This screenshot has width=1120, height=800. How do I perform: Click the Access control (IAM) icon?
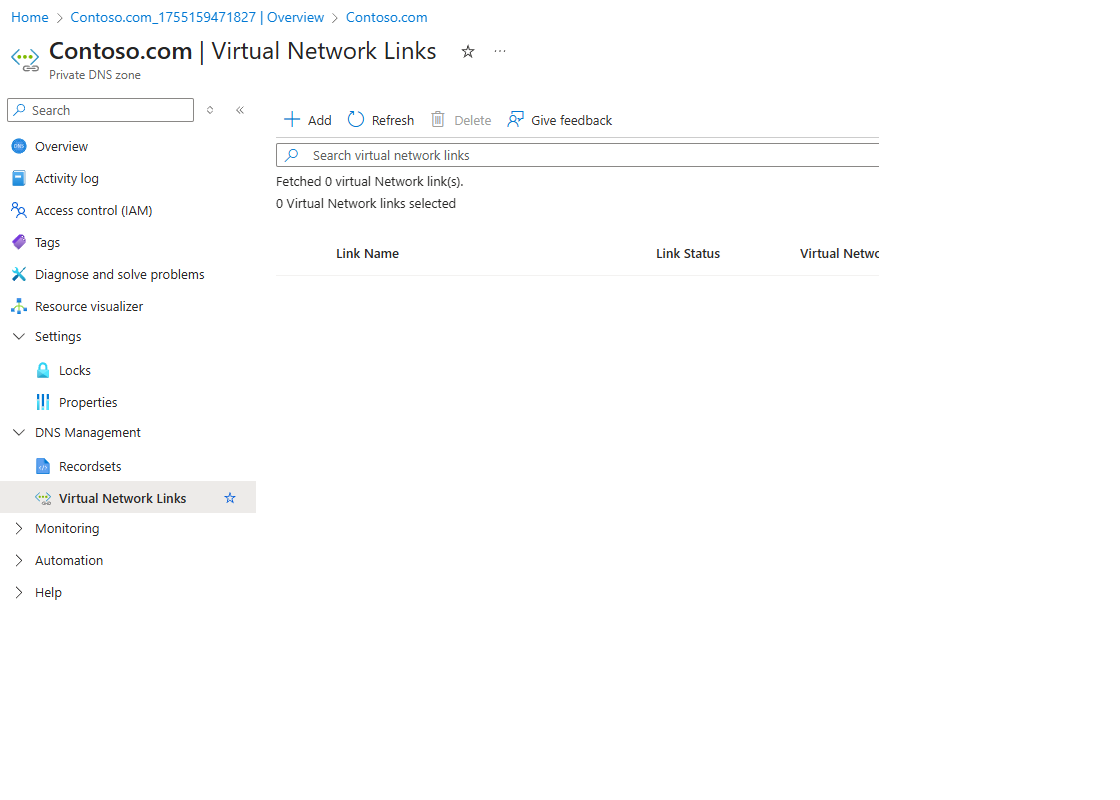click(x=19, y=210)
